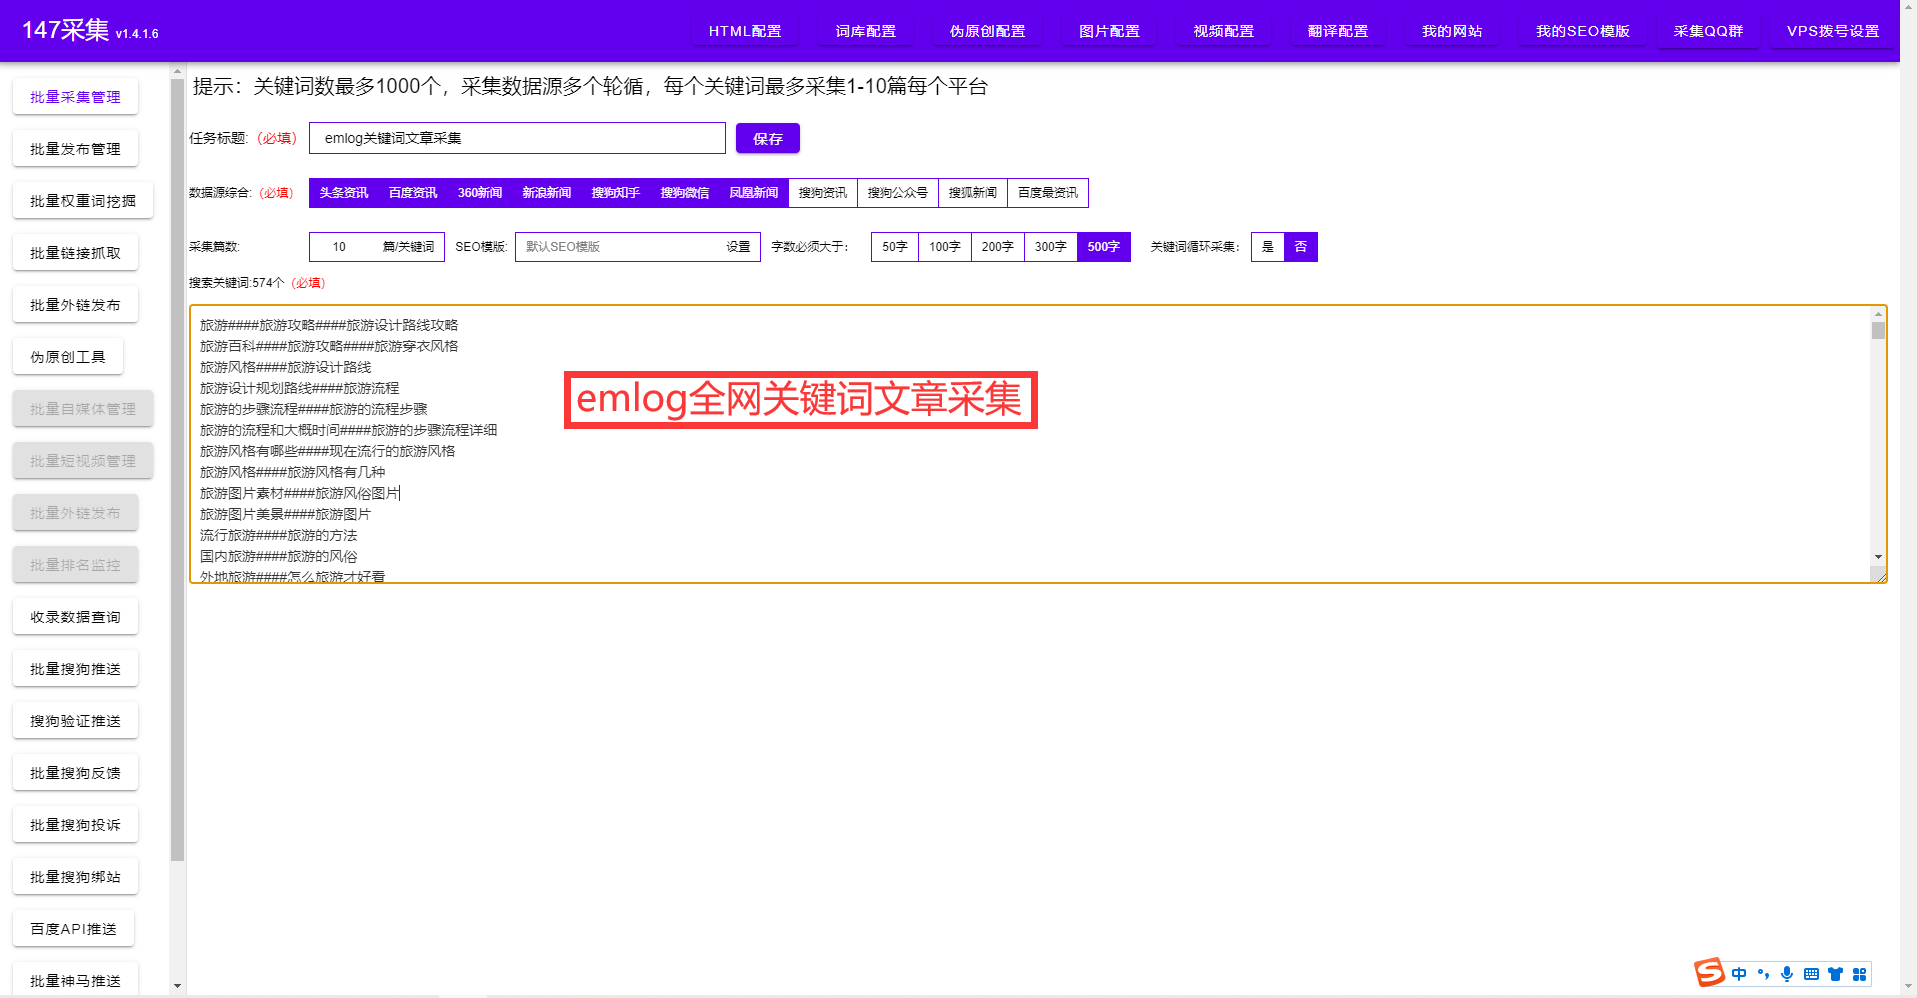Open 词库配置 in top menu

coord(866,31)
